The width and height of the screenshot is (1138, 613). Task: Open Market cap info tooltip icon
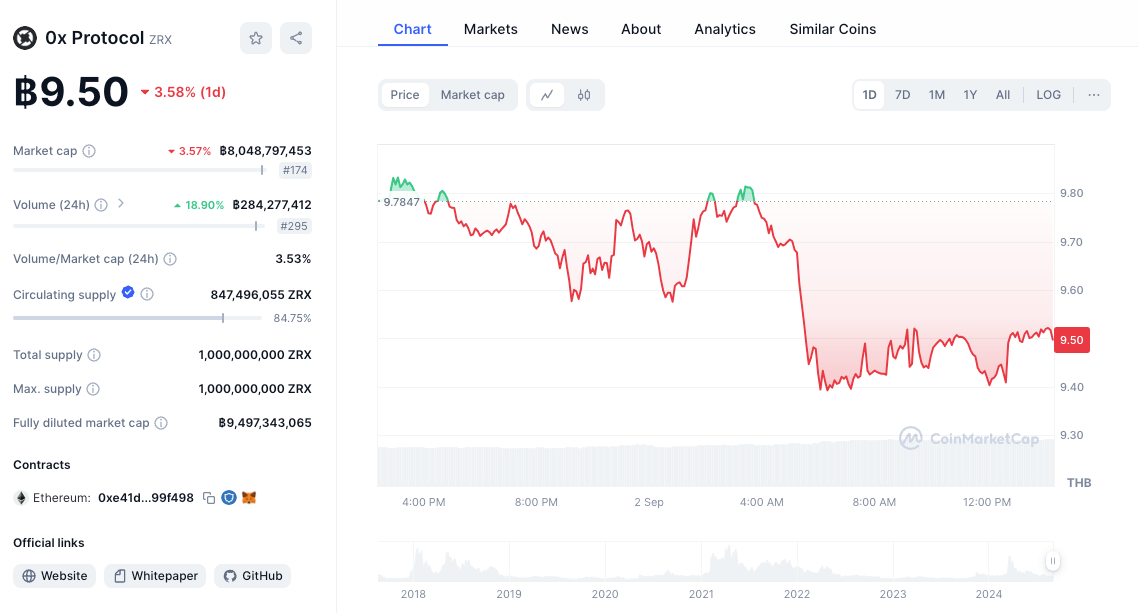89,151
